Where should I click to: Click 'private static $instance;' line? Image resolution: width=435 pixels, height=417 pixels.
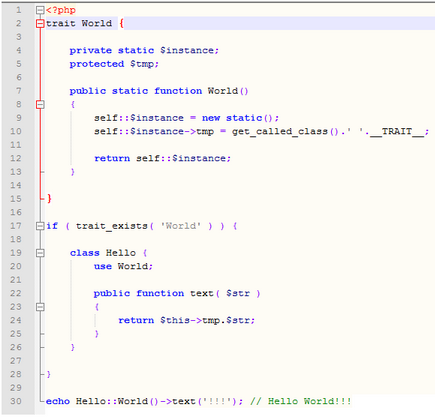(x=144, y=50)
